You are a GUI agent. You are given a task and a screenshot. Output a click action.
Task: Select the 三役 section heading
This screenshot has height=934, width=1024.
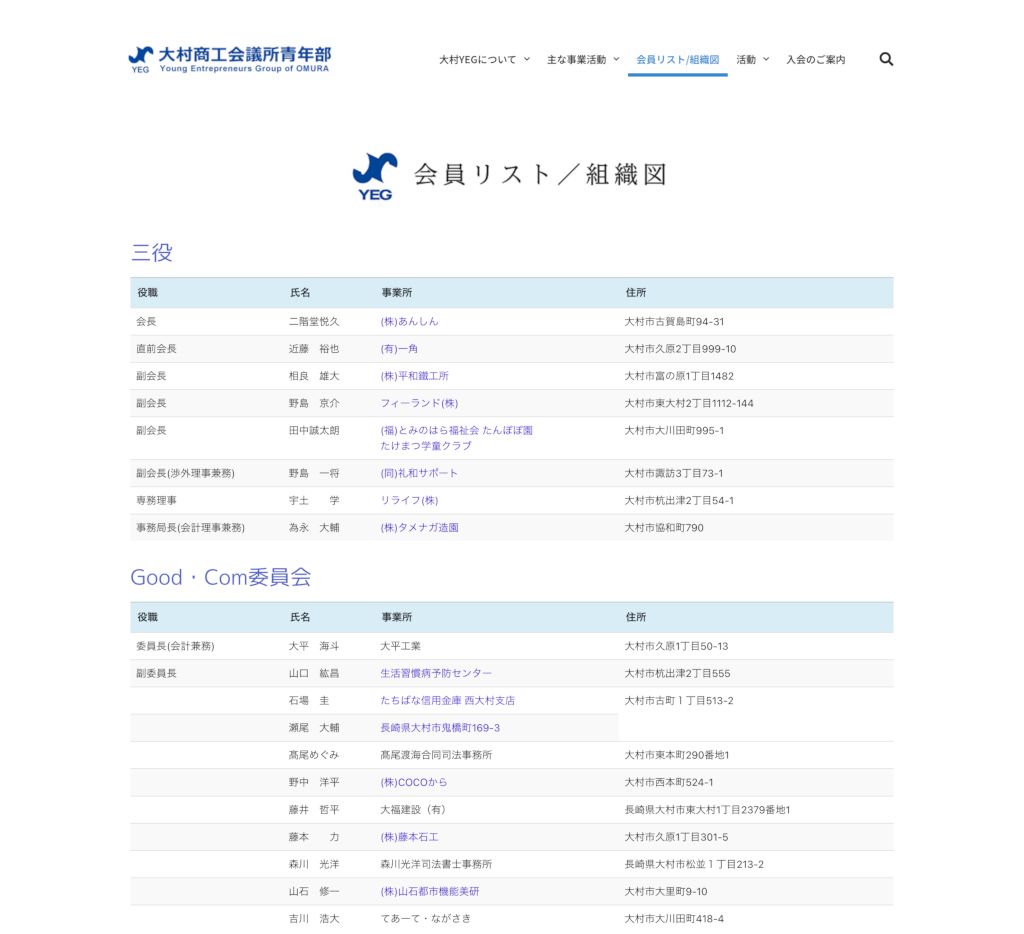151,253
